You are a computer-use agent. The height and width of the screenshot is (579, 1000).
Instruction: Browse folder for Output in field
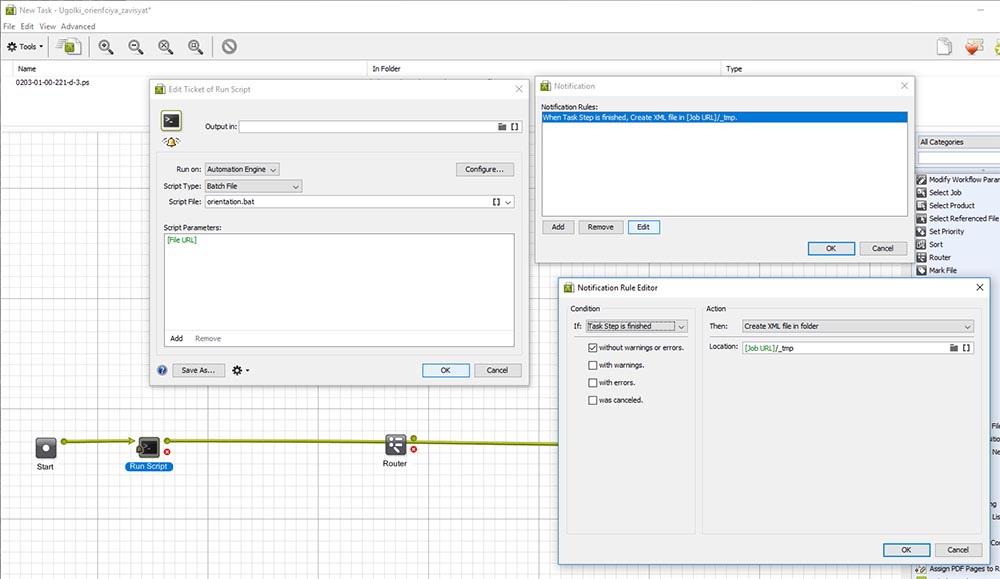(502, 127)
